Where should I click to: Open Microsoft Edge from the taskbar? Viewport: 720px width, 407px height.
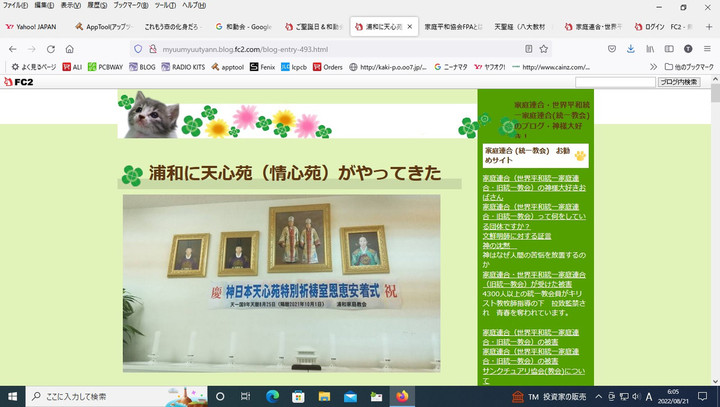pyautogui.click(x=272, y=396)
